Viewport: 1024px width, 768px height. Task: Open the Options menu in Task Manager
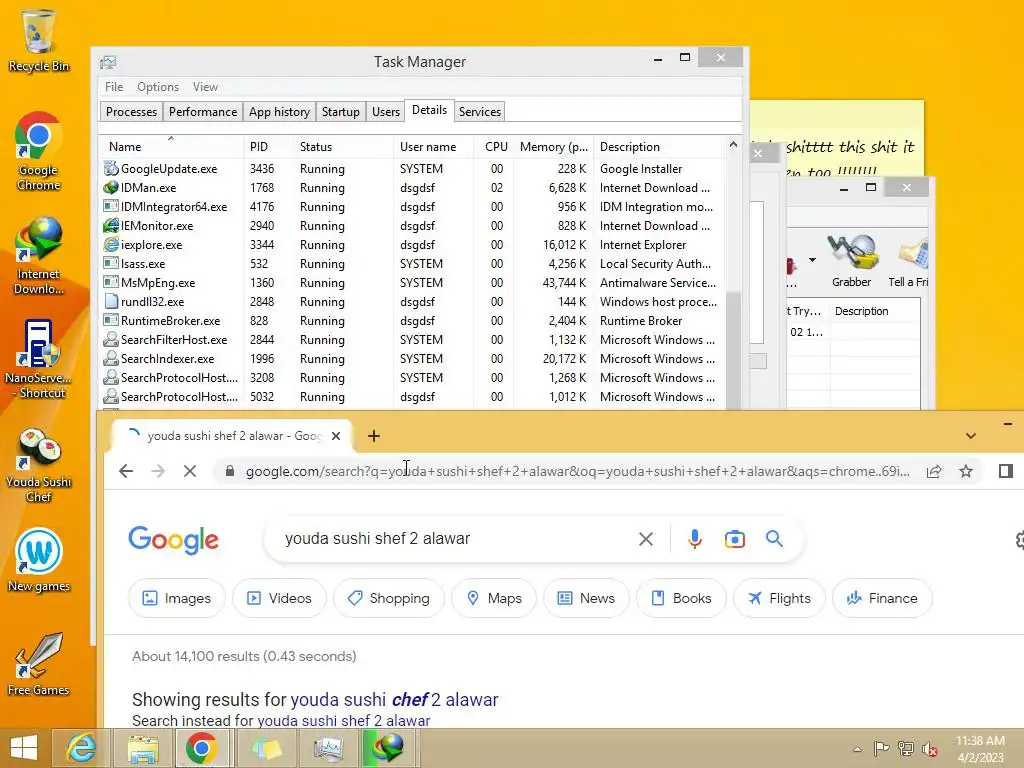pyautogui.click(x=158, y=87)
